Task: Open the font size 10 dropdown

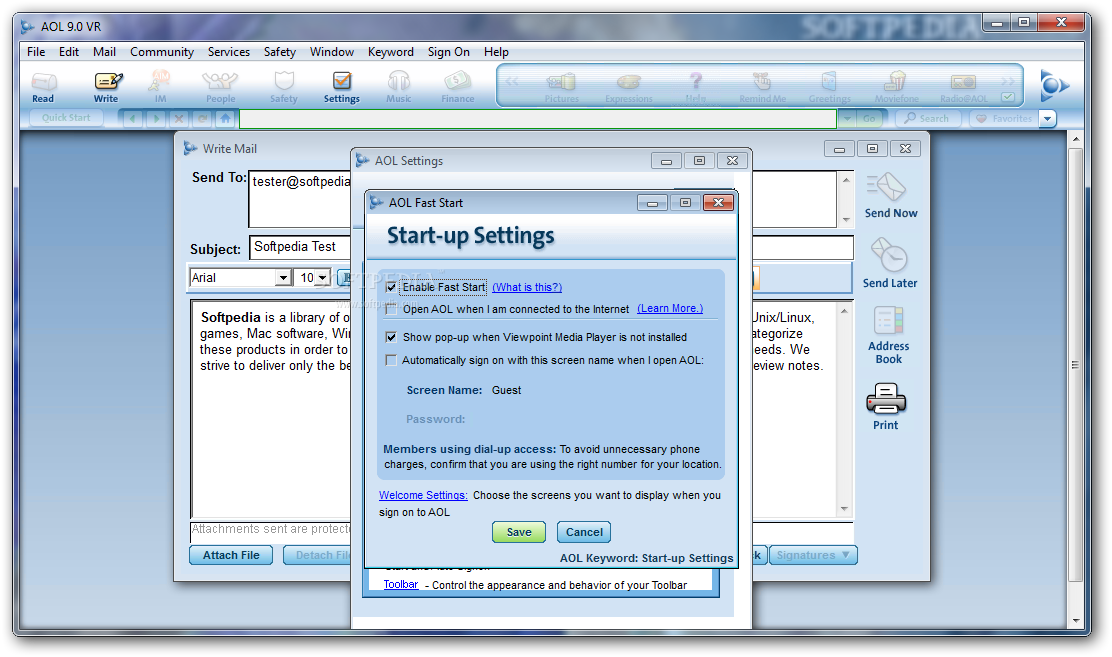Action: pyautogui.click(x=322, y=277)
